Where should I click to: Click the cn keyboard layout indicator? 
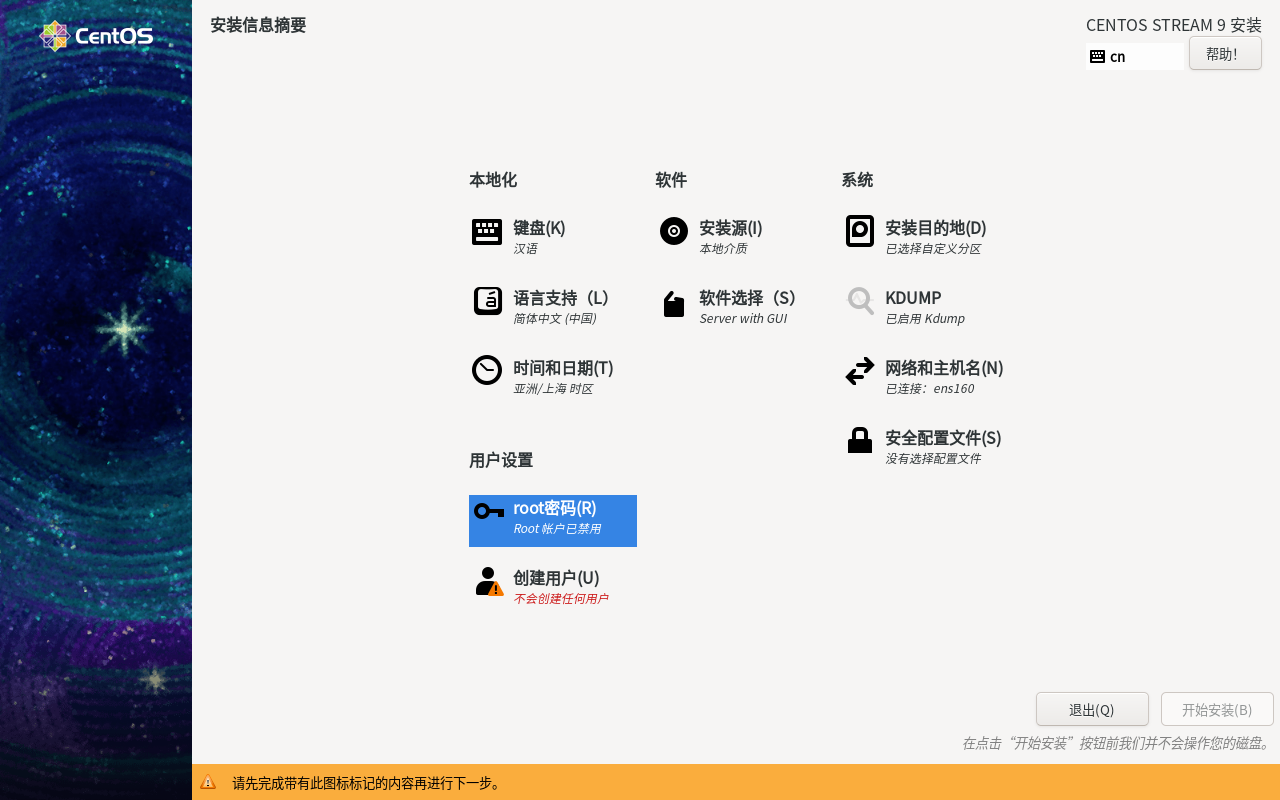[x=1135, y=56]
